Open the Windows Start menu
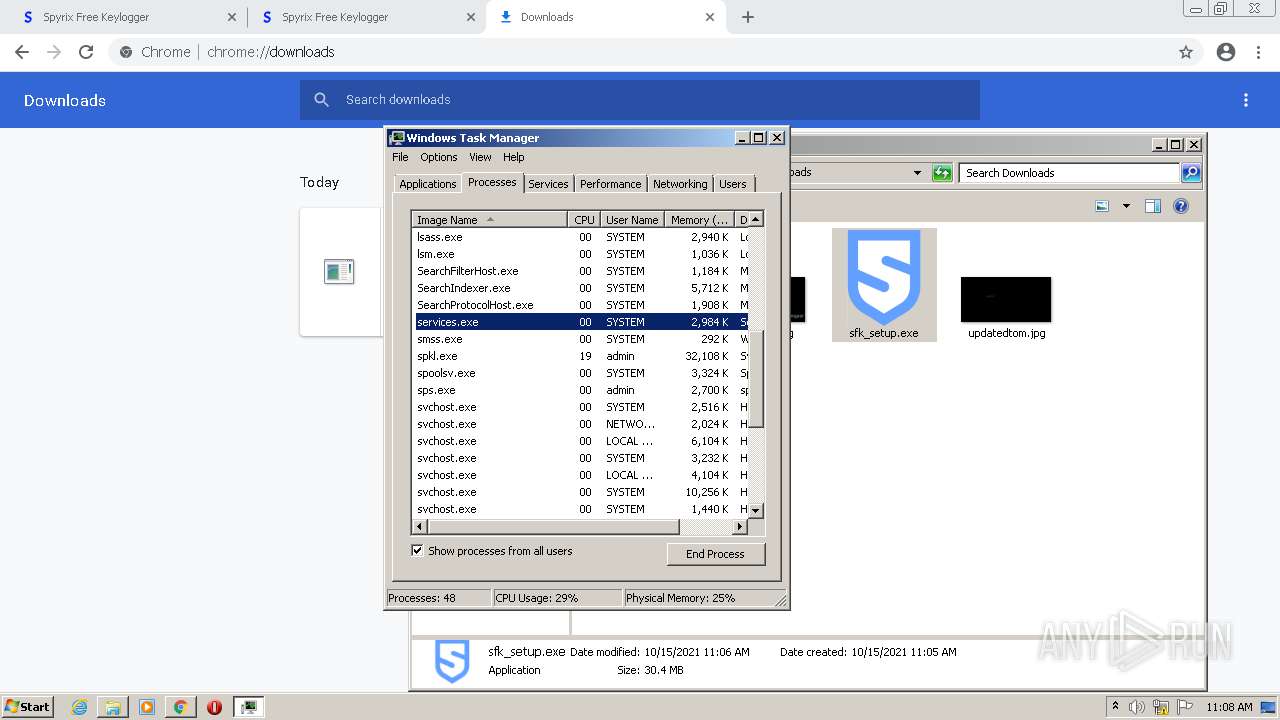This screenshot has height=720, width=1280. [x=28, y=706]
